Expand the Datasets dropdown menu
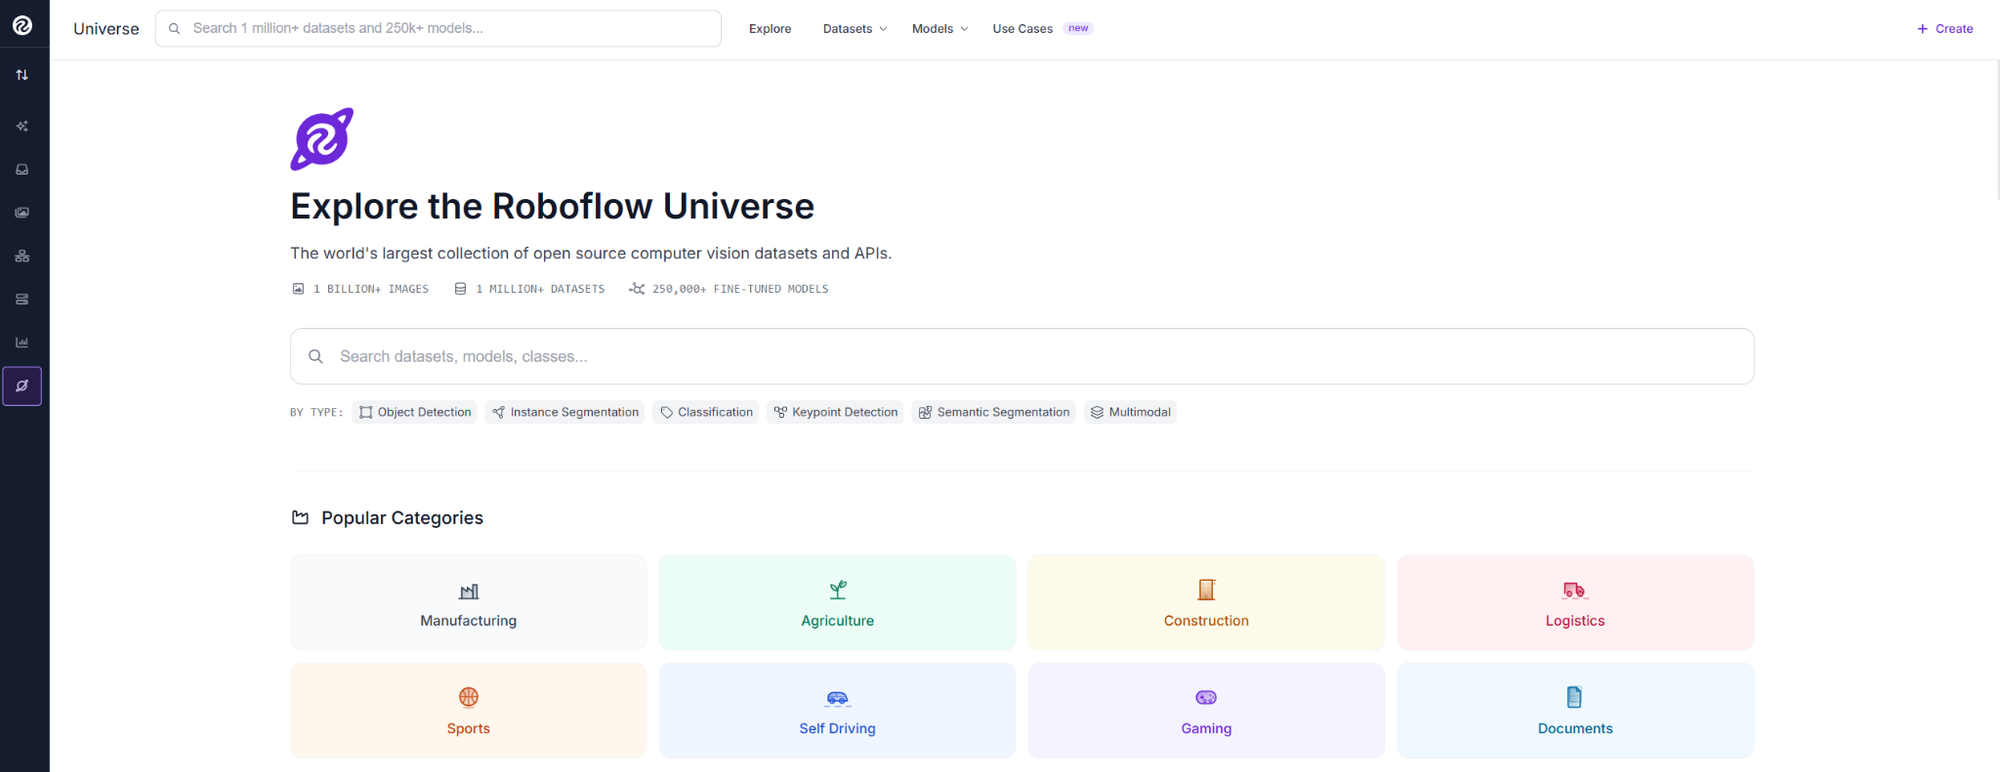The image size is (2000, 772). pos(855,29)
